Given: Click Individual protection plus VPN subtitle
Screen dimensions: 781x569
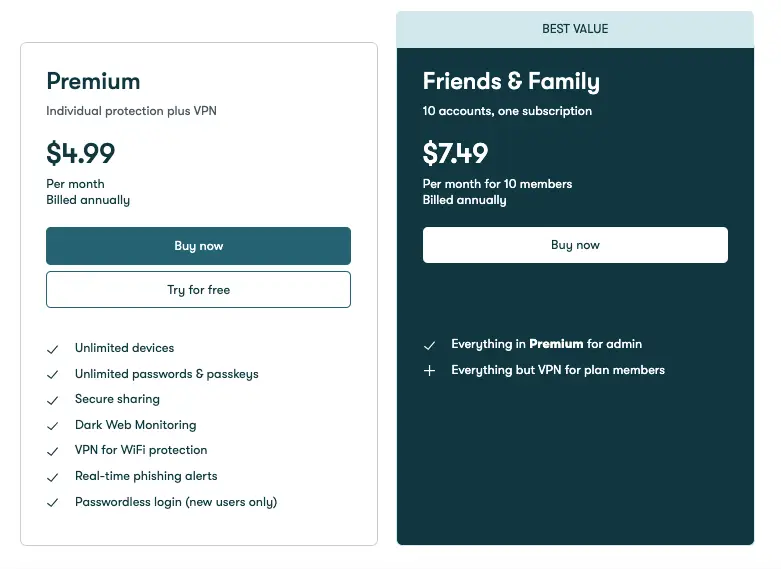Looking at the screenshot, I should tap(131, 111).
